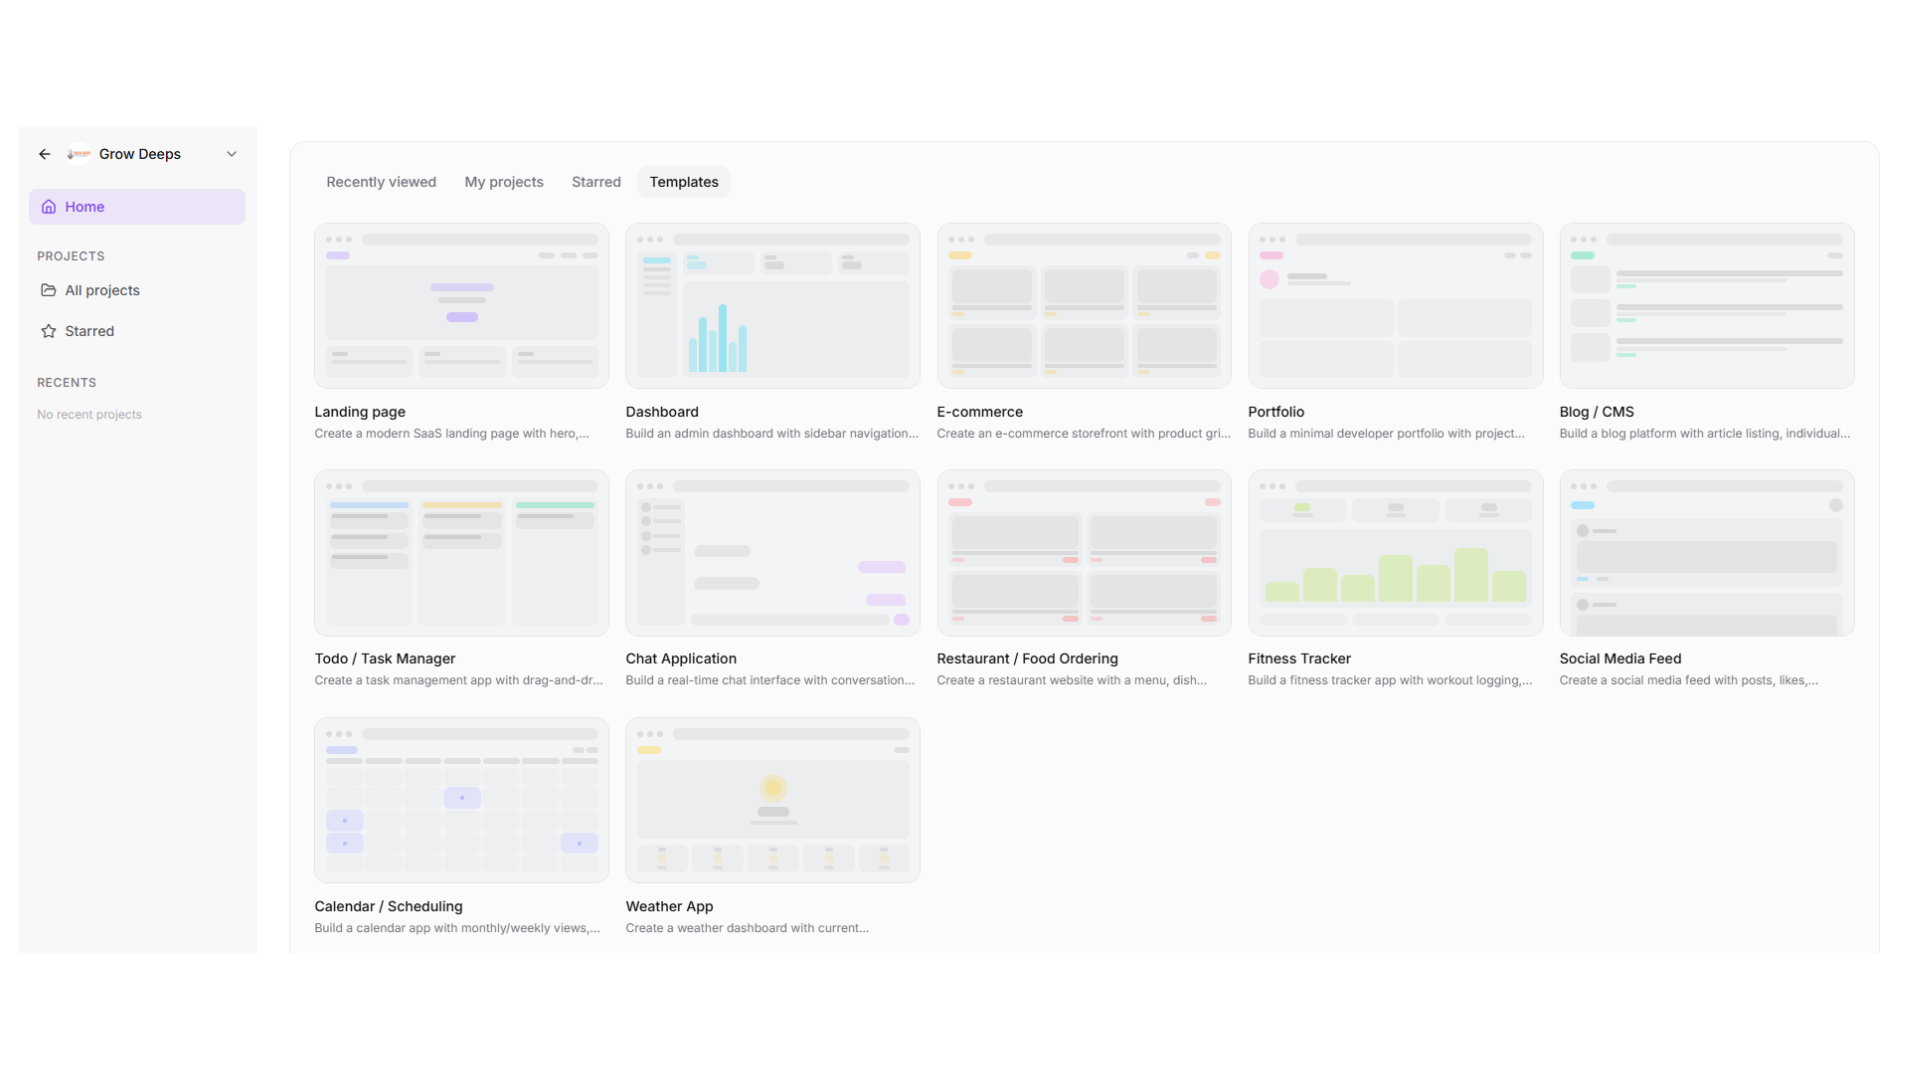Open the Dashboard template thumbnail

point(773,306)
